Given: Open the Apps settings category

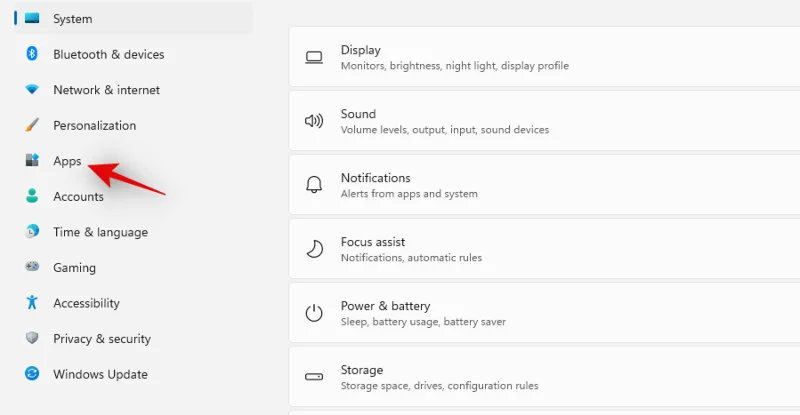Looking at the screenshot, I should point(67,161).
